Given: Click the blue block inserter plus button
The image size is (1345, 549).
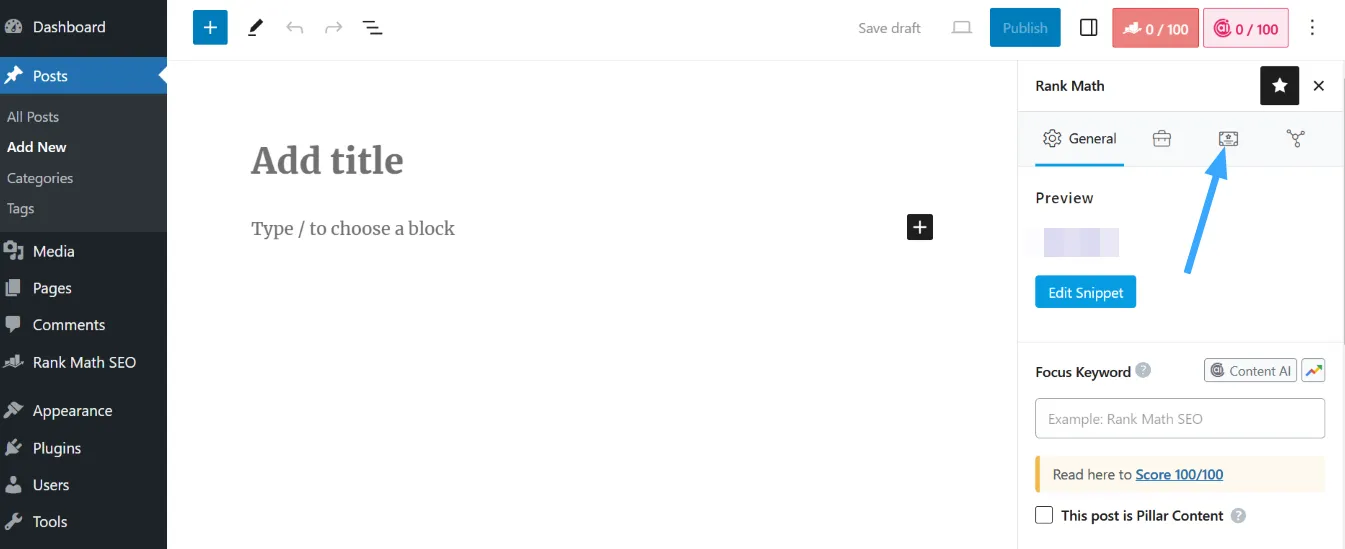Looking at the screenshot, I should 210,28.
